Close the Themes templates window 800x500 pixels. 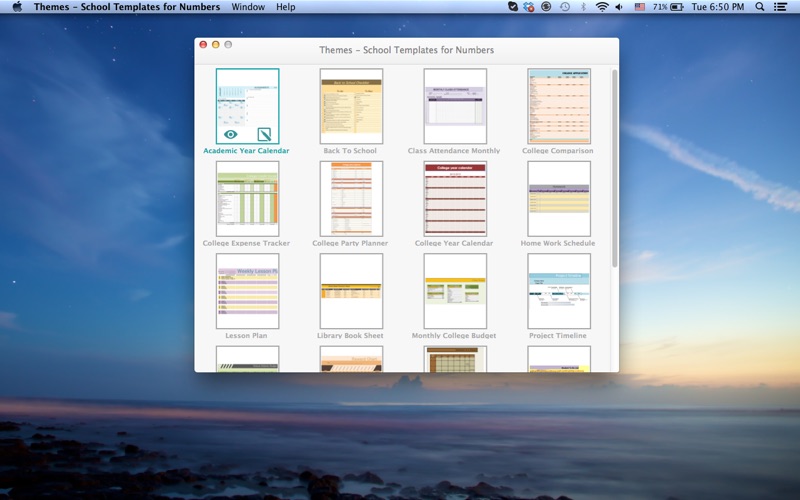tap(203, 44)
